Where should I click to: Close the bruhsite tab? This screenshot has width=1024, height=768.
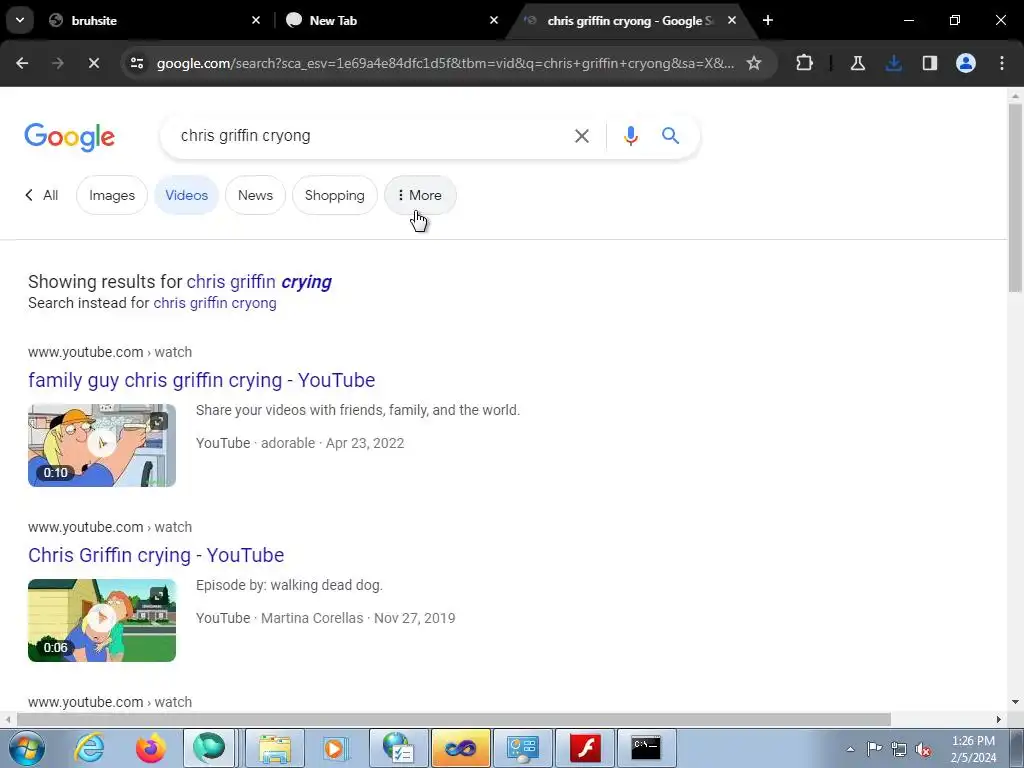coord(256,20)
